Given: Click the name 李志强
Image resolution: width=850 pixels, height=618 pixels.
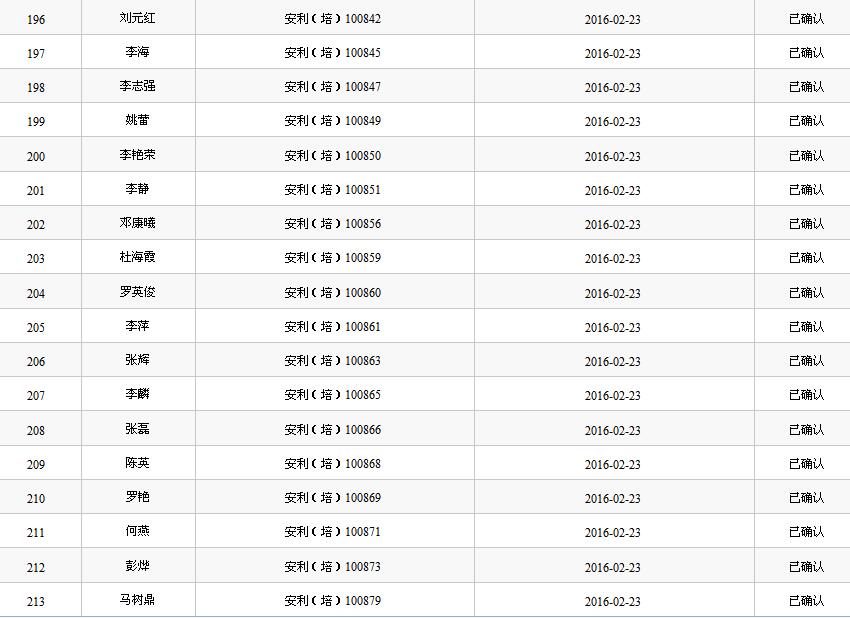Looking at the screenshot, I should tap(137, 87).
